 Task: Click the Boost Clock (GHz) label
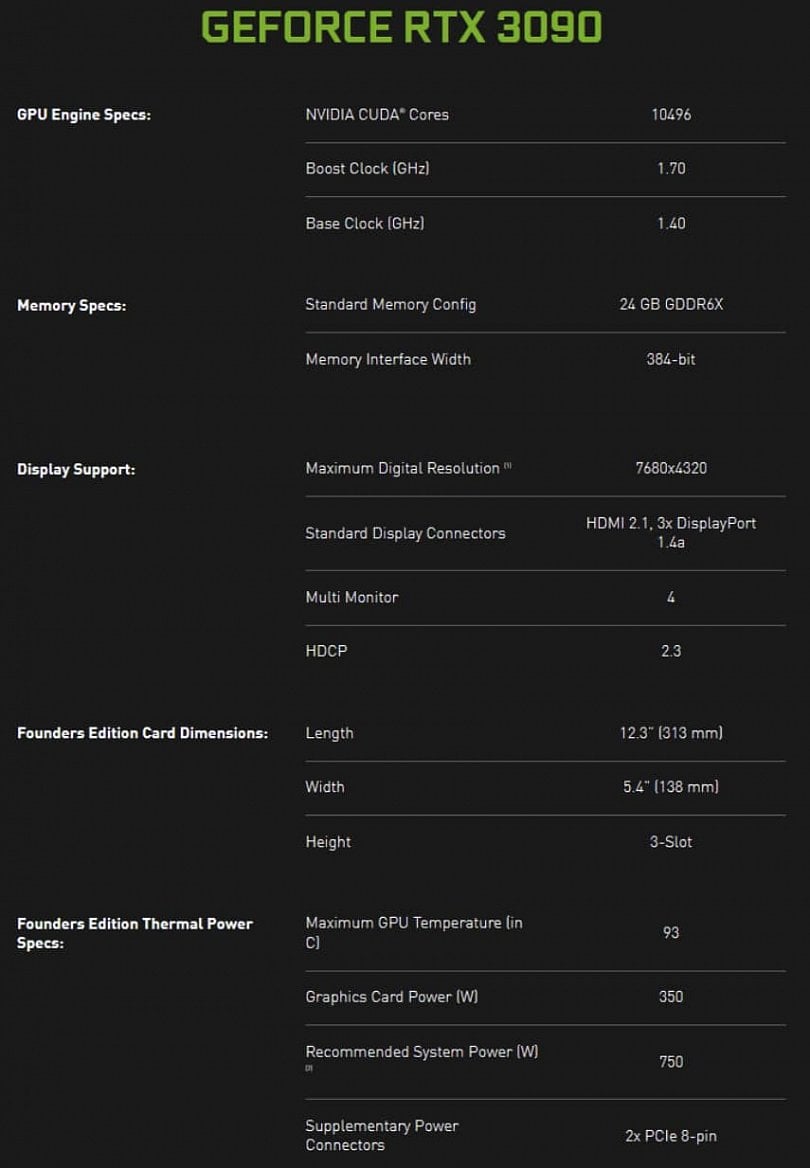click(367, 168)
